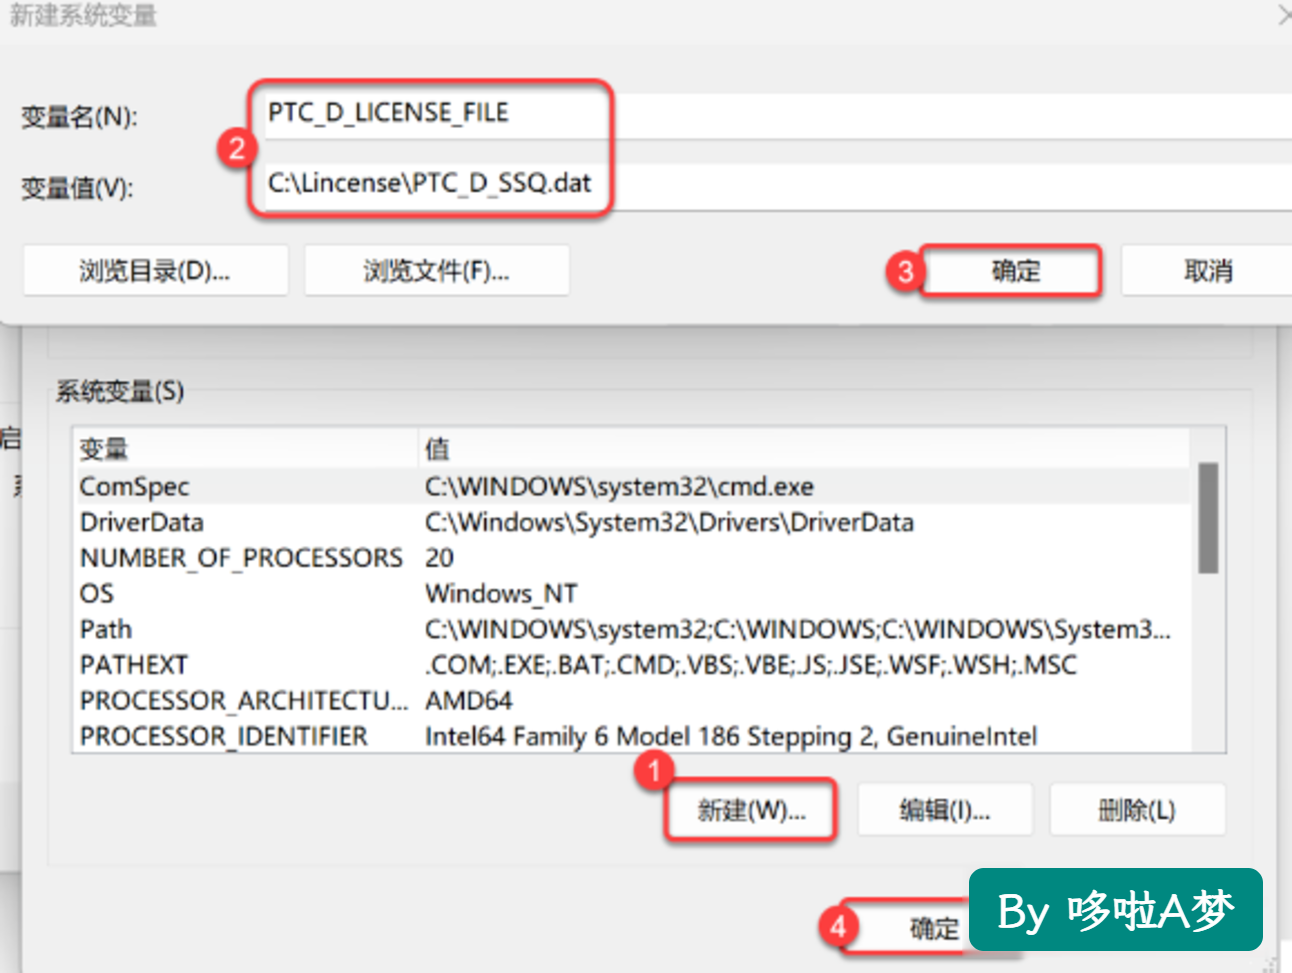
Task: Click the .COM;.EXE;.BAT value cell
Action: pos(751,665)
